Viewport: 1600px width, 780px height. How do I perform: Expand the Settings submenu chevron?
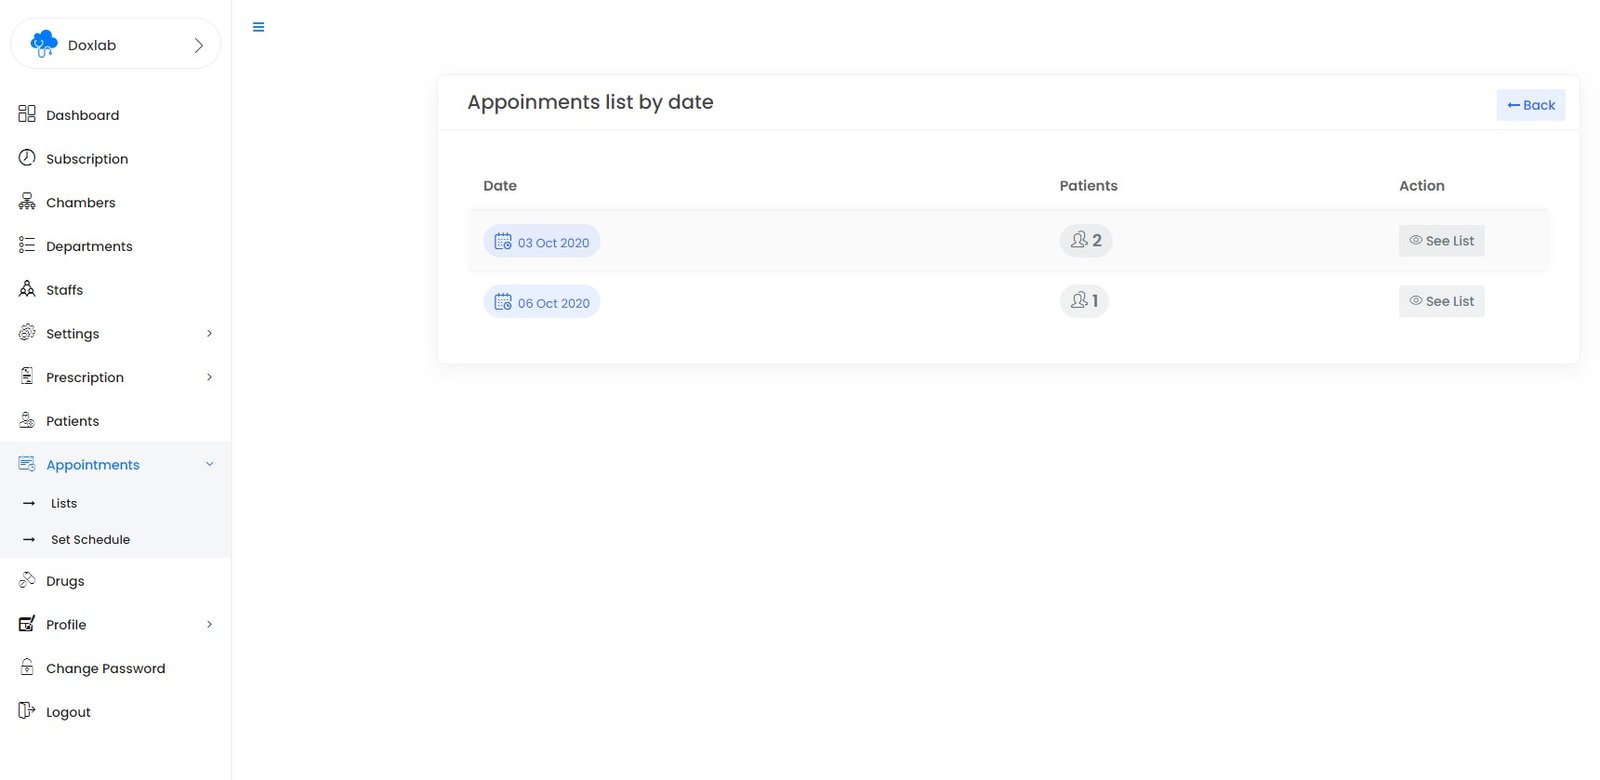[x=209, y=333]
